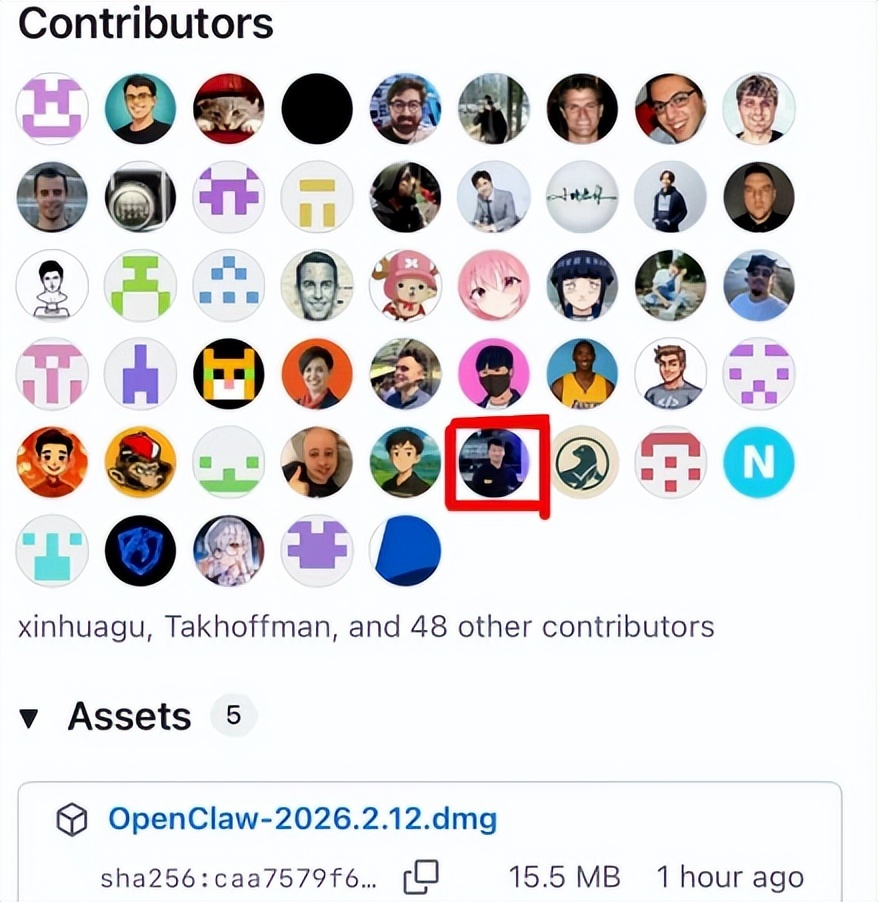Click the package cube icon beside OpenClaw dmg
This screenshot has width=878, height=902.
click(72, 819)
